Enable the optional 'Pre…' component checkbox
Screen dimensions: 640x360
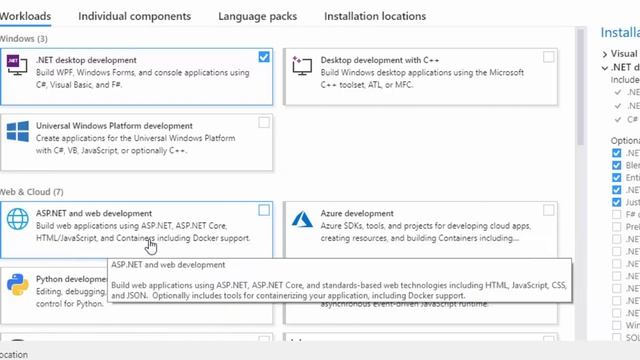click(617, 227)
